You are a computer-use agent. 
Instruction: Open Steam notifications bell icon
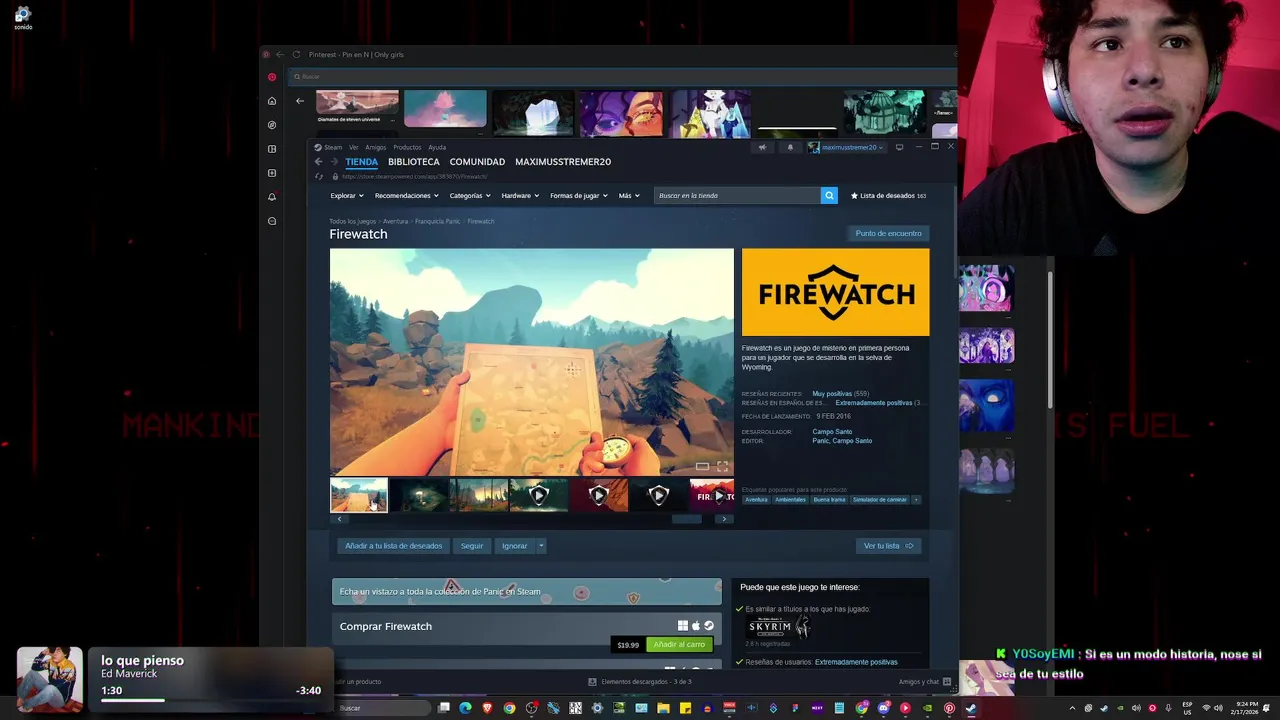[x=790, y=147]
